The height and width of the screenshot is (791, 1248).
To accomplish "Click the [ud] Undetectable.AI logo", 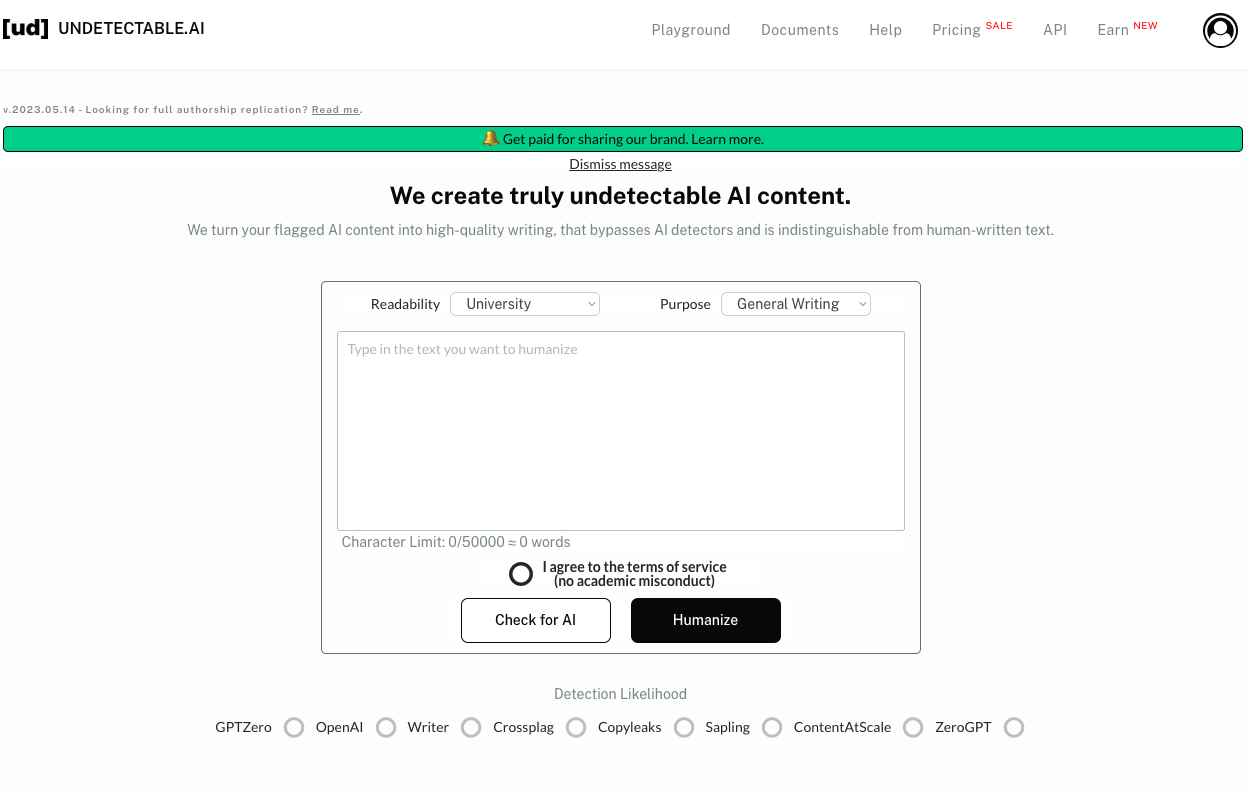I will 104,28.
